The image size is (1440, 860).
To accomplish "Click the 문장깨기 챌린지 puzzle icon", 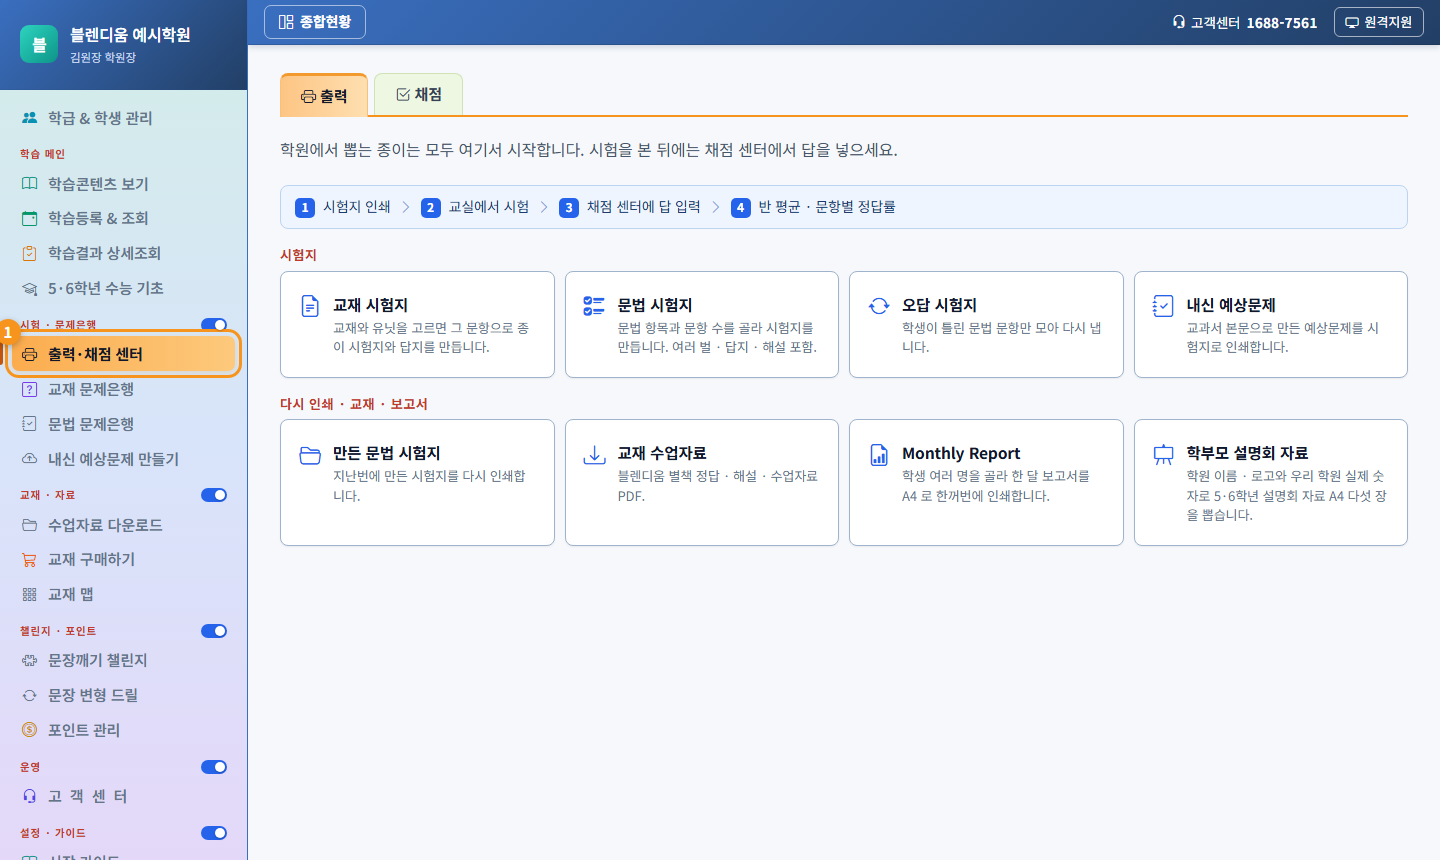I will 29,660.
